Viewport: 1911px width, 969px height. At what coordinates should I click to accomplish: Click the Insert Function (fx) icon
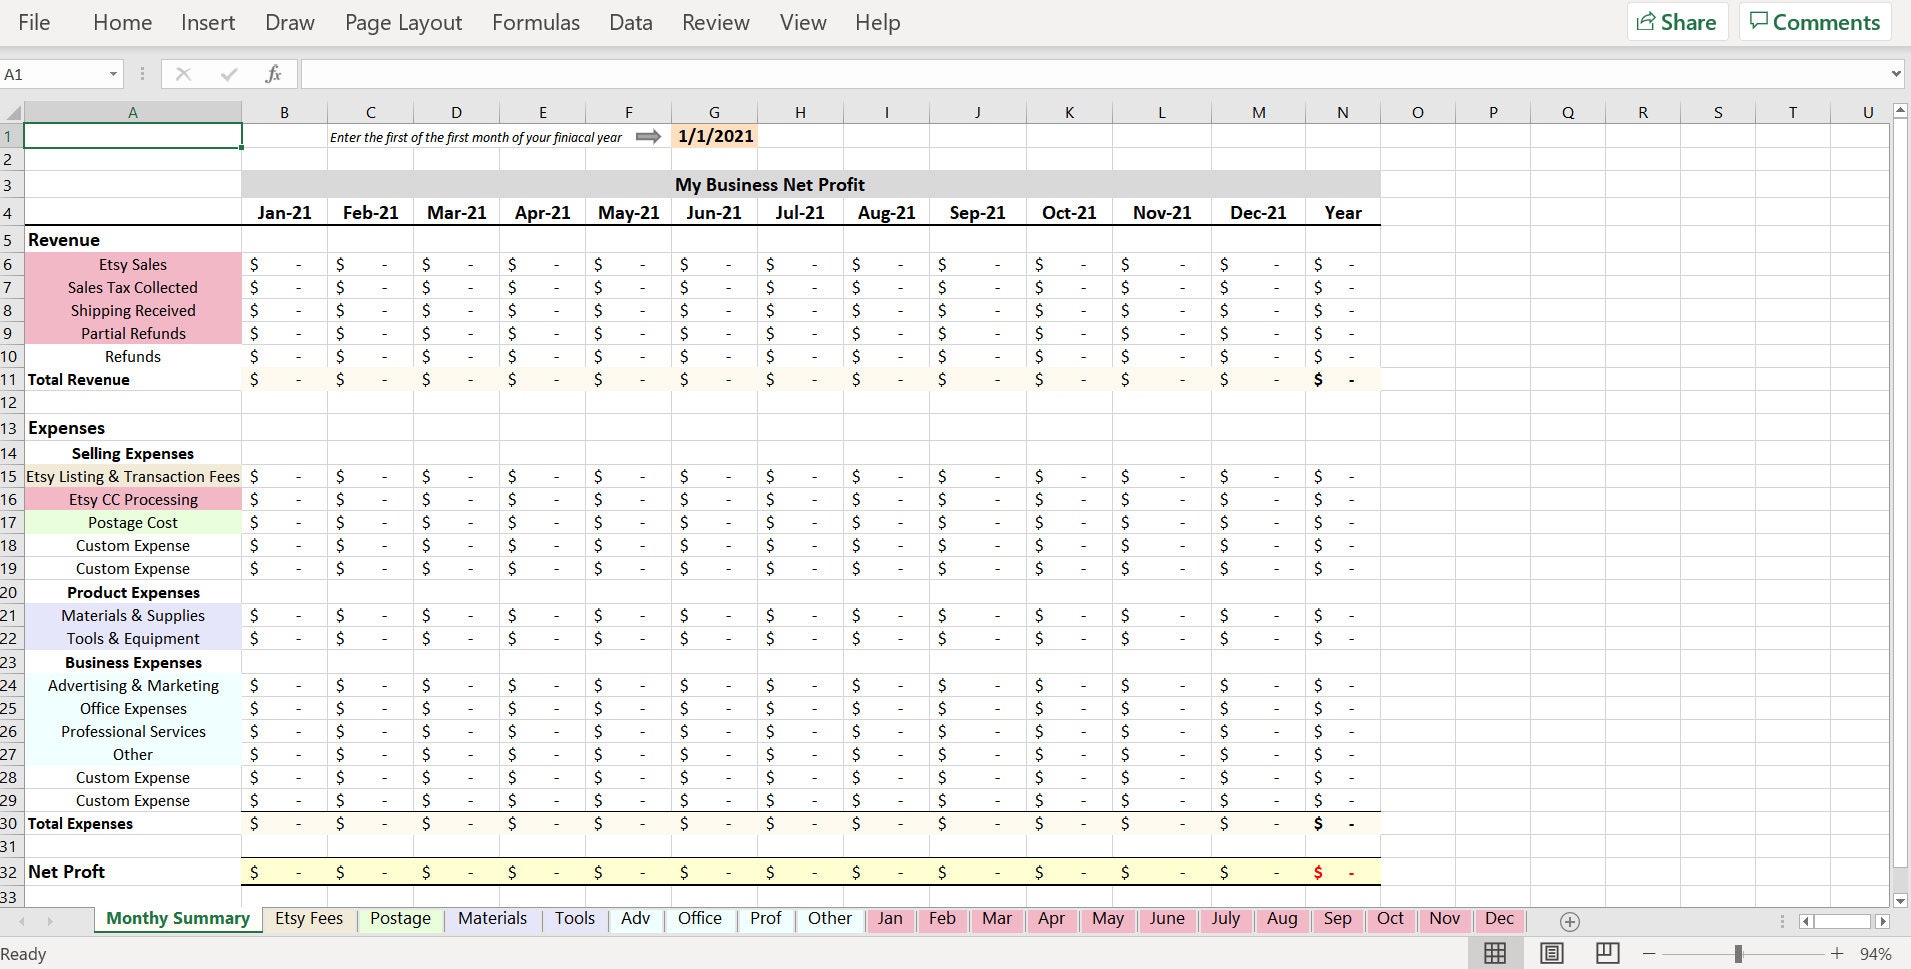[273, 73]
